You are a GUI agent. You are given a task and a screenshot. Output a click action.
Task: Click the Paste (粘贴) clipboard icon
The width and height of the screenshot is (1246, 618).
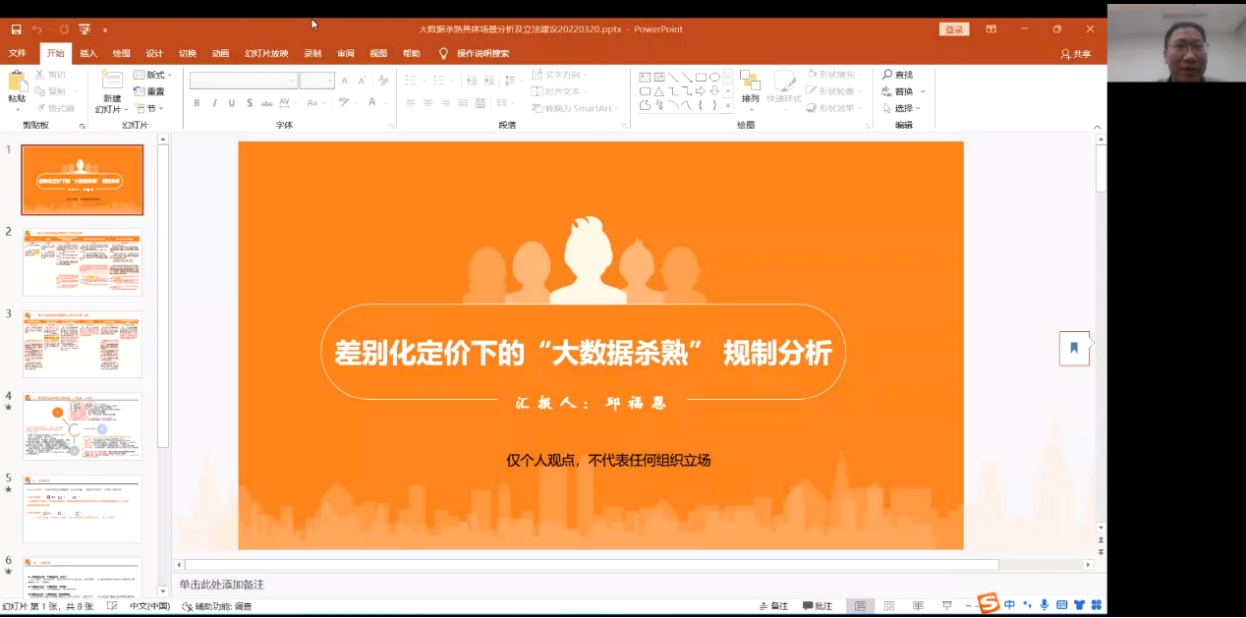click(17, 81)
